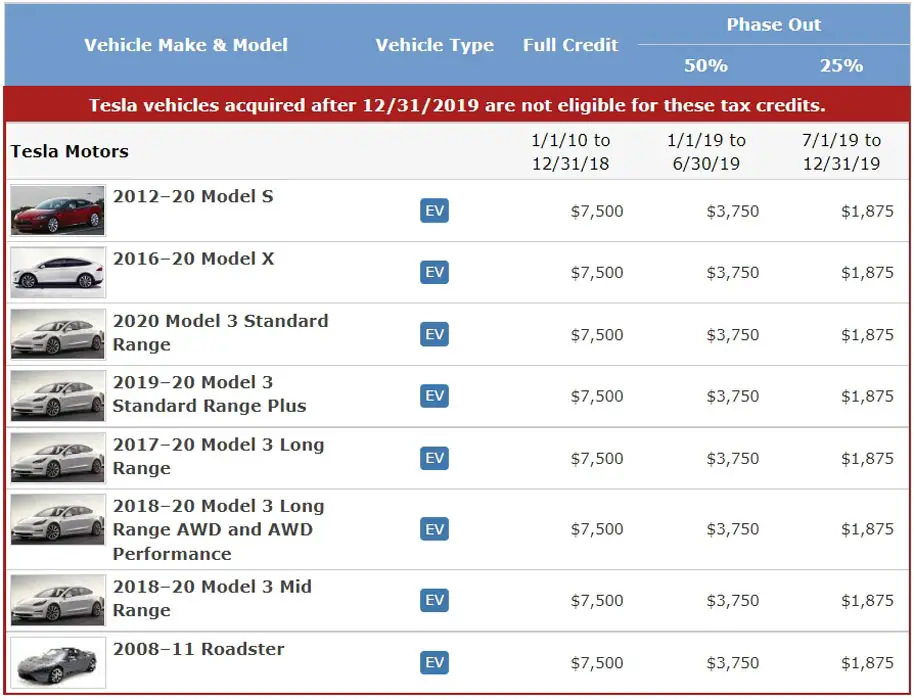The image size is (914, 700).
Task: Open thumbnail for Model 3 Standard Range Plus
Action: pyautogui.click(x=58, y=396)
